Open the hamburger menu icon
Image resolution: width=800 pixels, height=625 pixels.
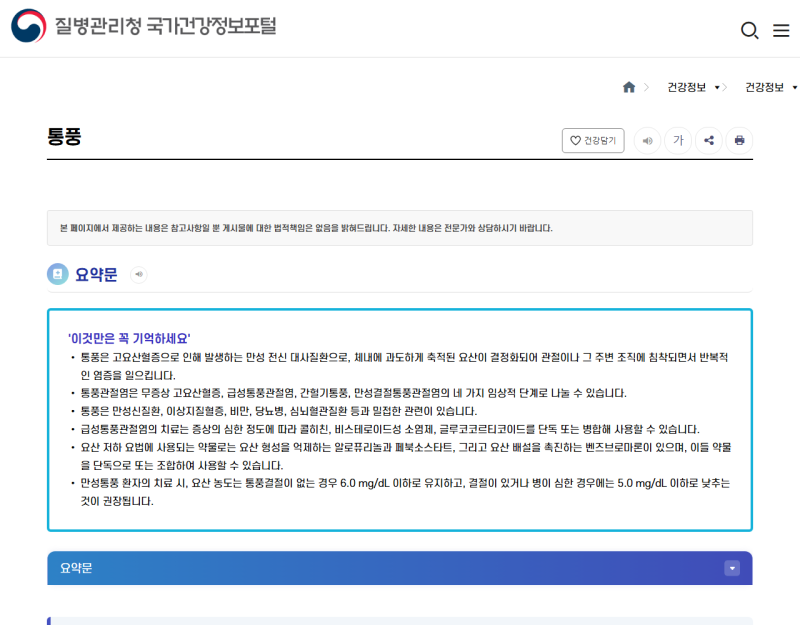click(x=781, y=30)
